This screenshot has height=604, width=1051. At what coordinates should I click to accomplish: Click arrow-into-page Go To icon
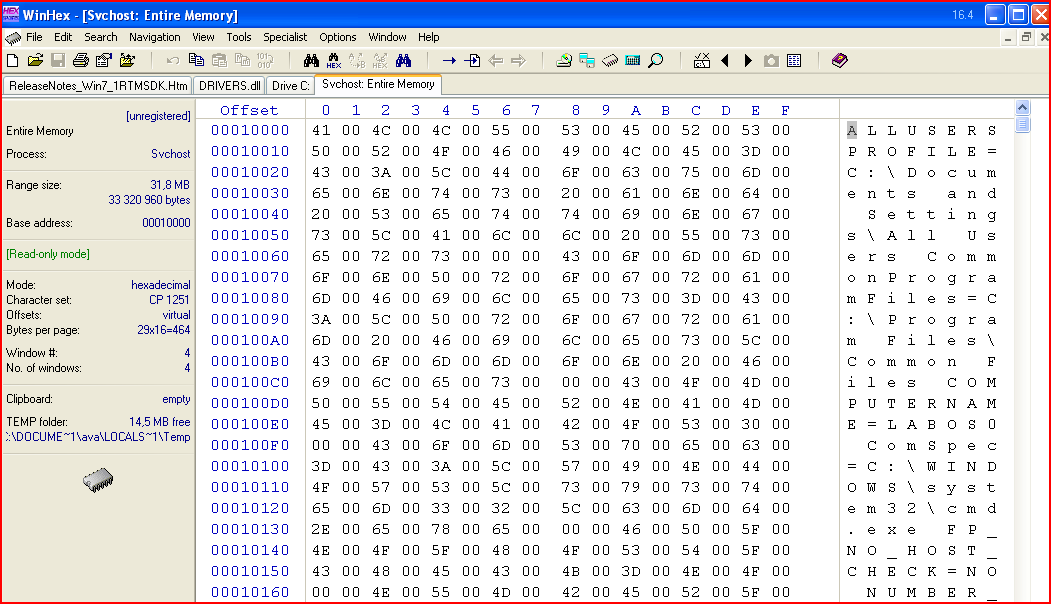[472, 61]
